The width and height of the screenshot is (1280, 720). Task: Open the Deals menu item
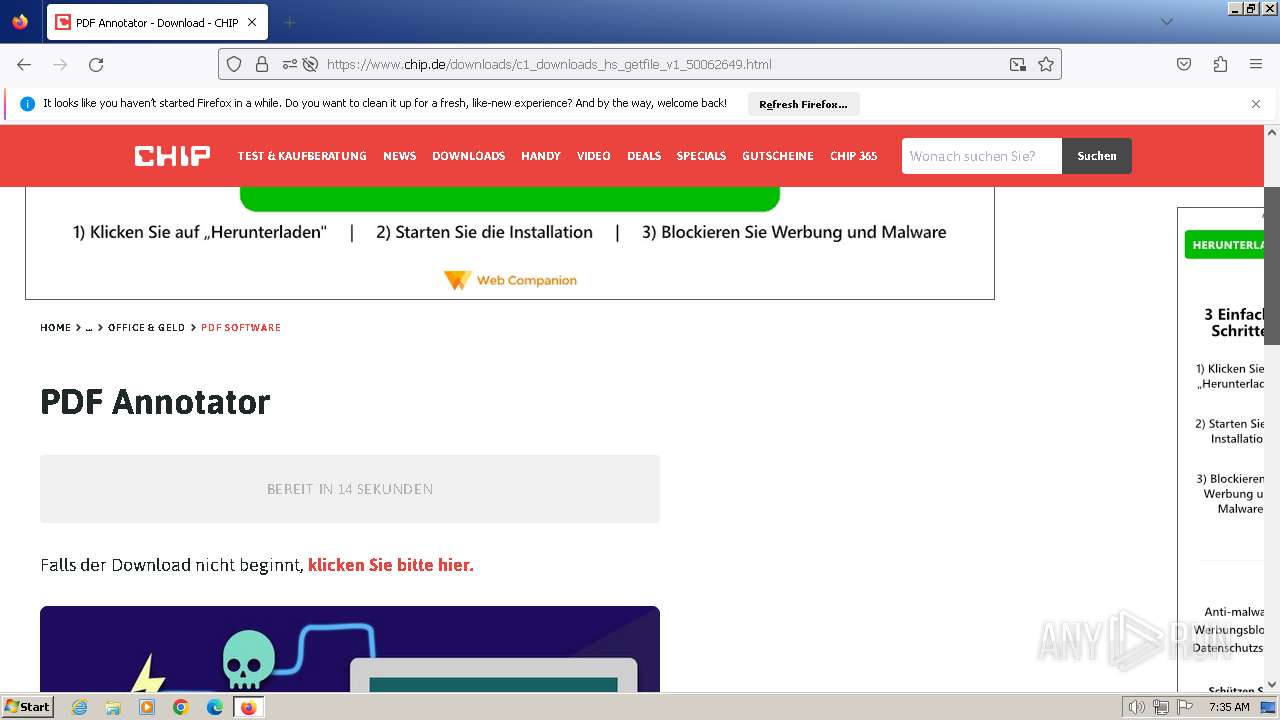(x=644, y=156)
